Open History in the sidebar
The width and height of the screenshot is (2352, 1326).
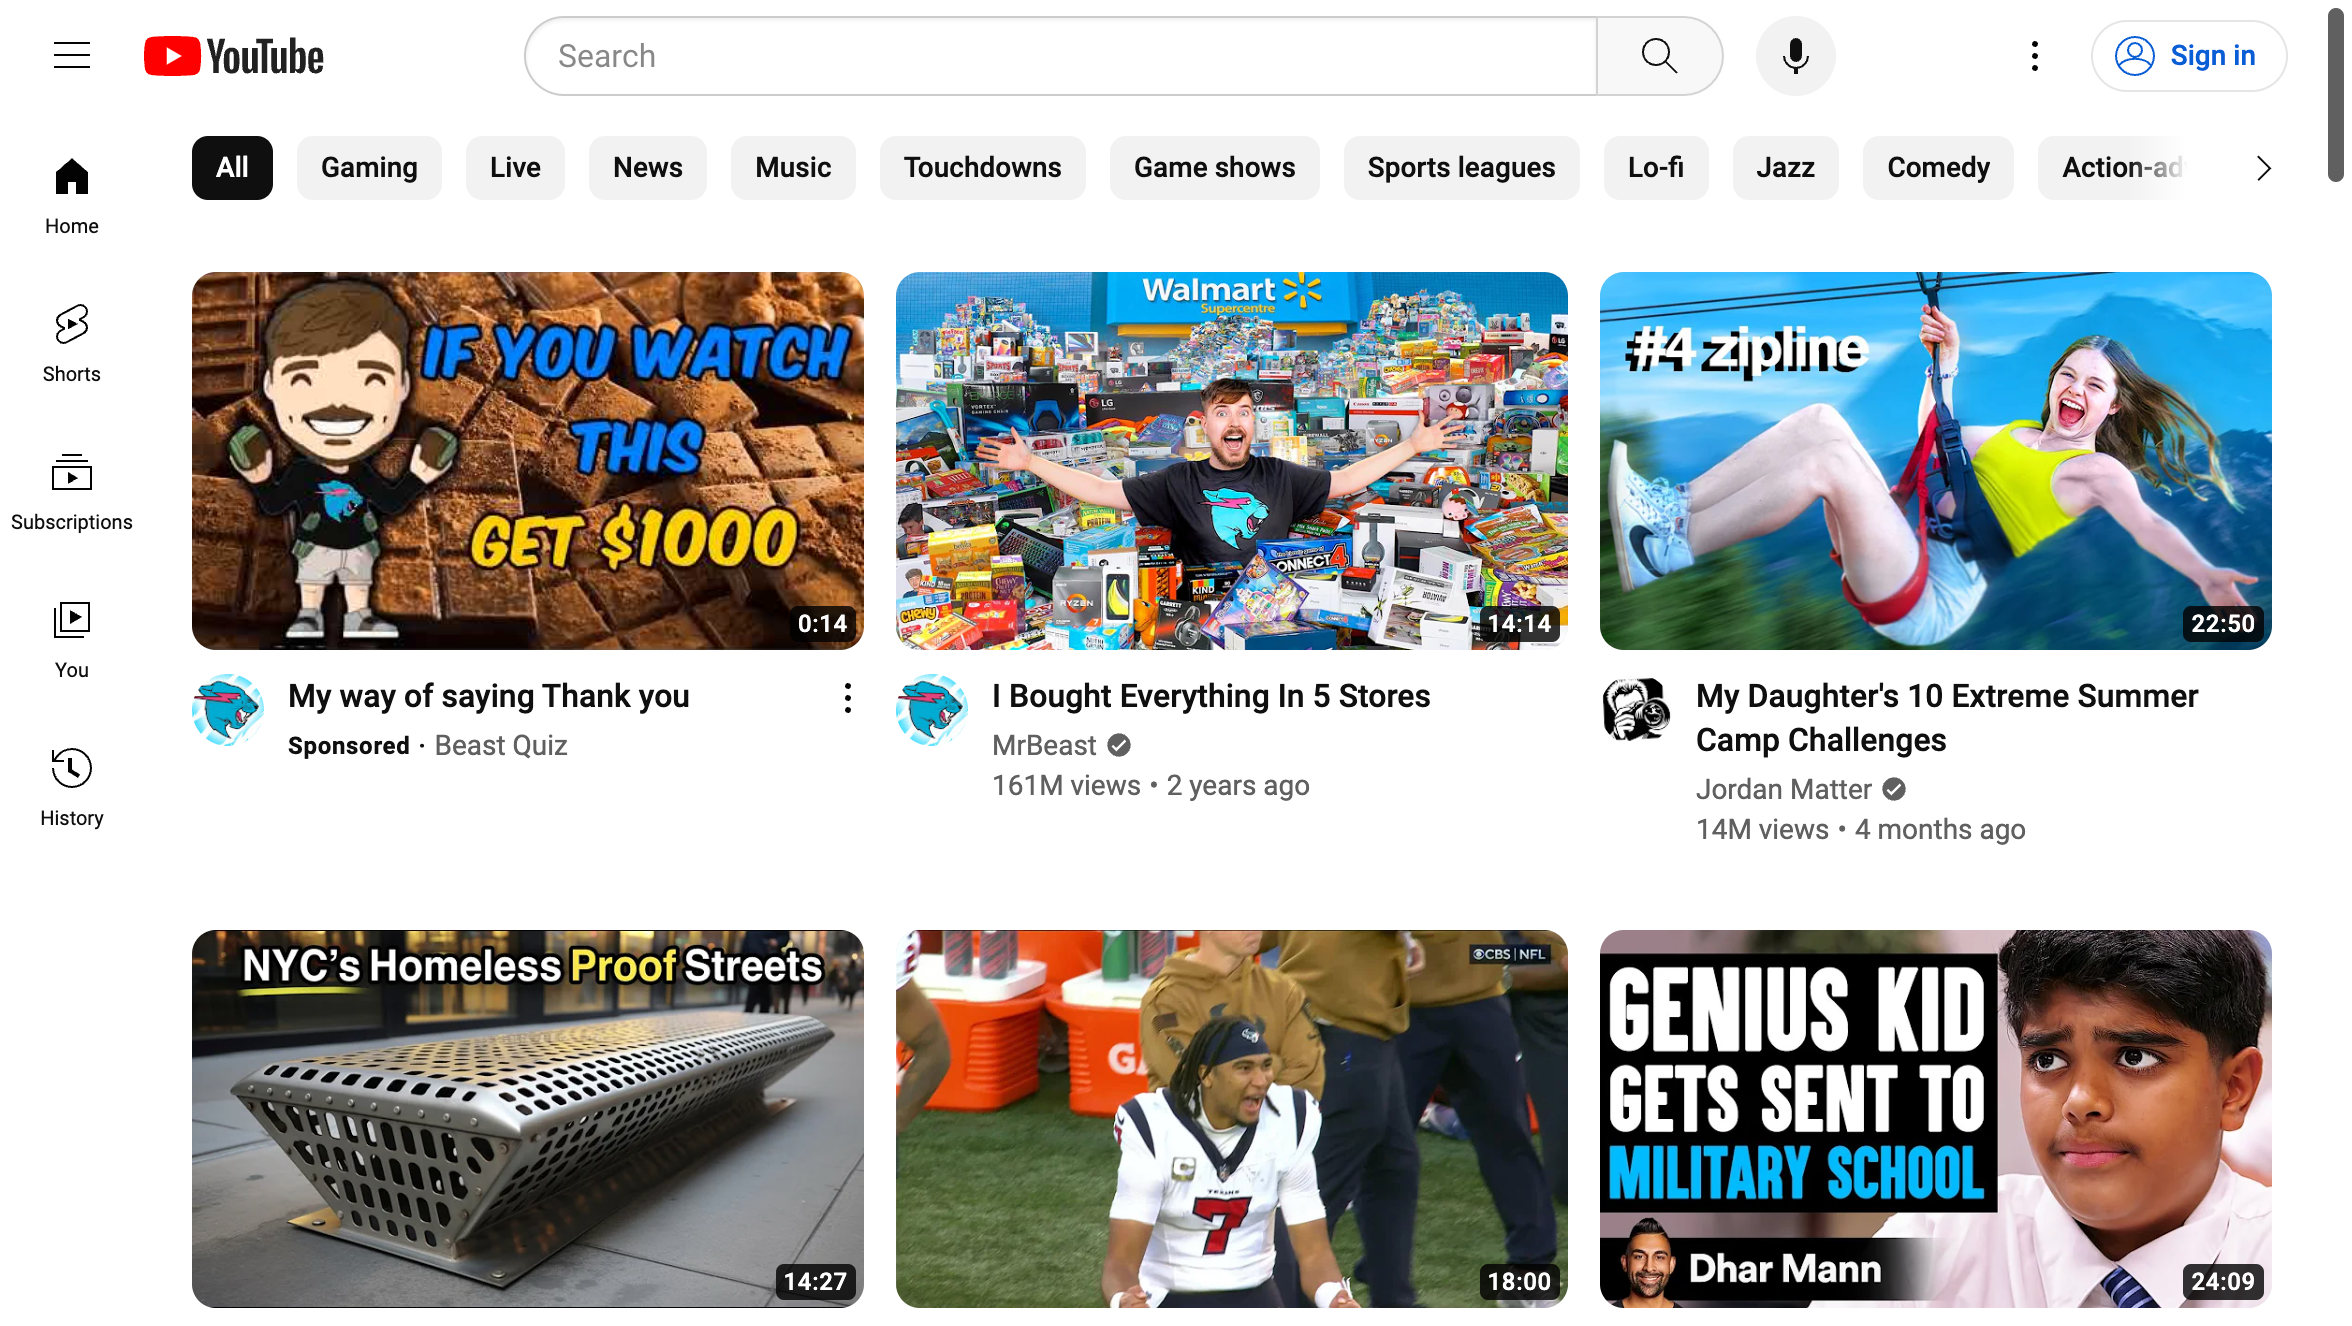click(x=72, y=787)
